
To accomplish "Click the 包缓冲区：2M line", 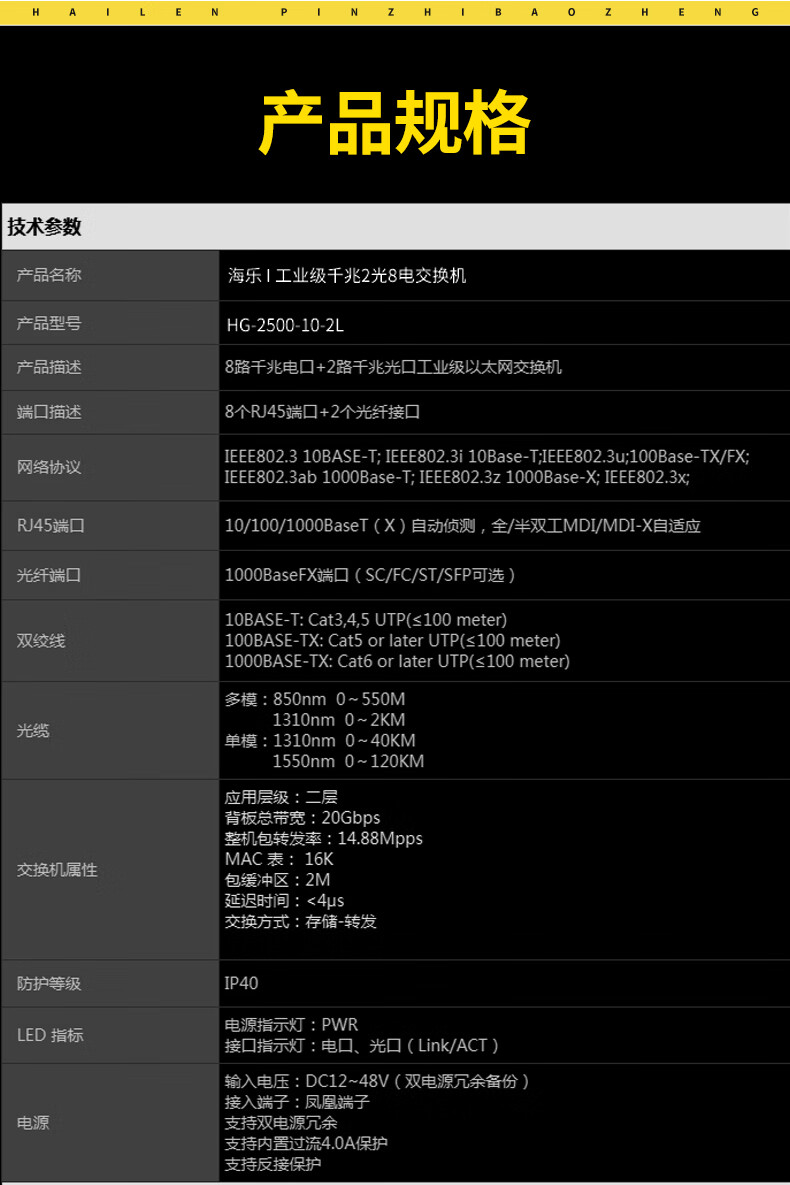I will [x=277, y=880].
